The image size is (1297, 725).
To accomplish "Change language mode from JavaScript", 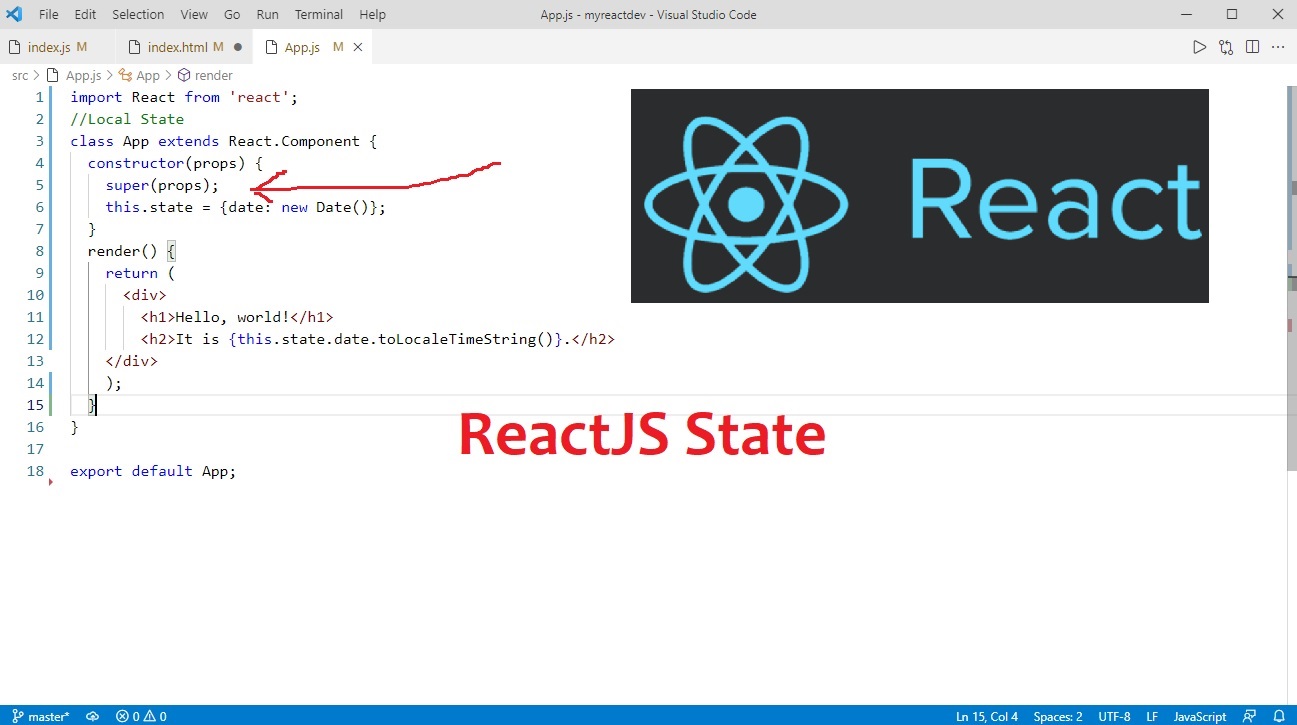I will coord(1199,716).
